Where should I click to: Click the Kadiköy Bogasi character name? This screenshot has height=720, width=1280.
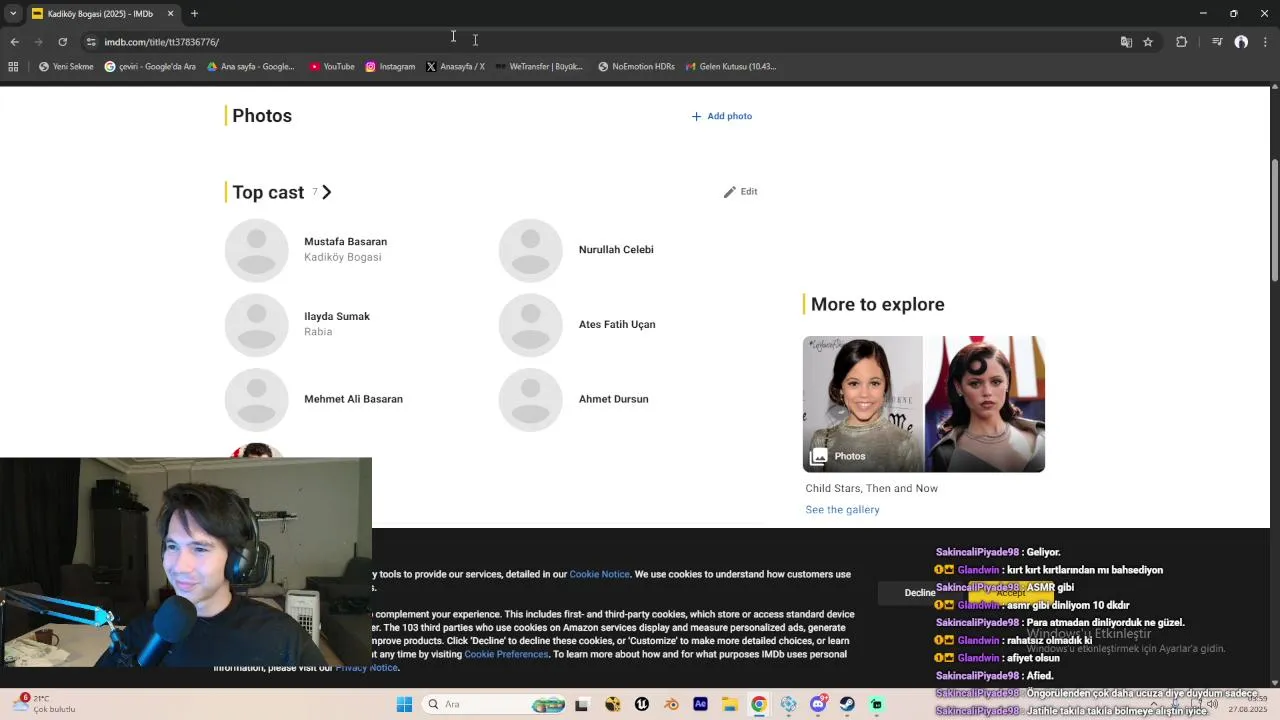343,257
